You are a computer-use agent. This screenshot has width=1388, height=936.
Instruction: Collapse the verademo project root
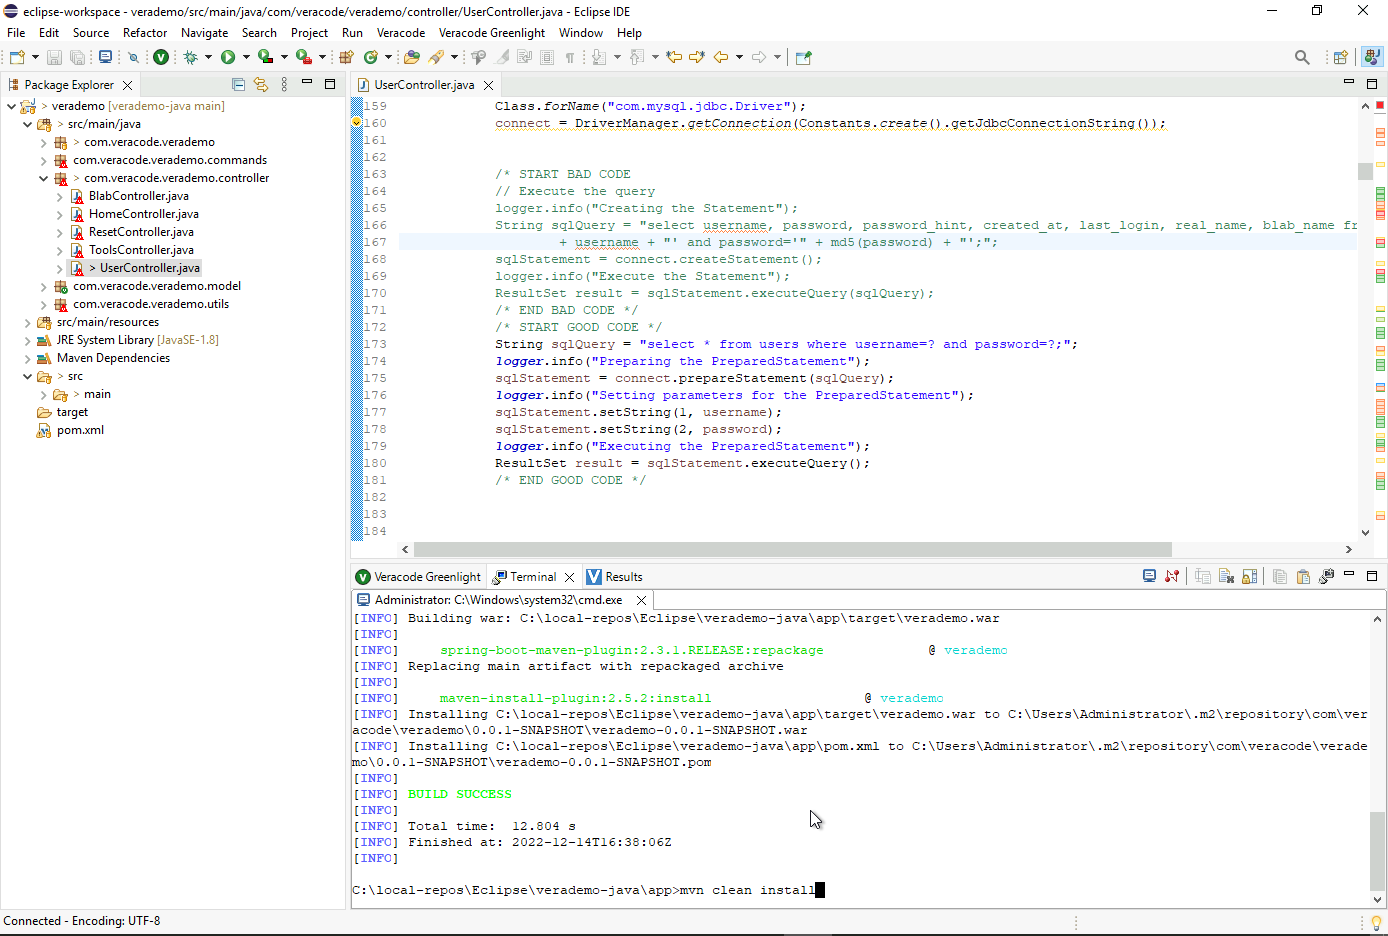pos(11,106)
